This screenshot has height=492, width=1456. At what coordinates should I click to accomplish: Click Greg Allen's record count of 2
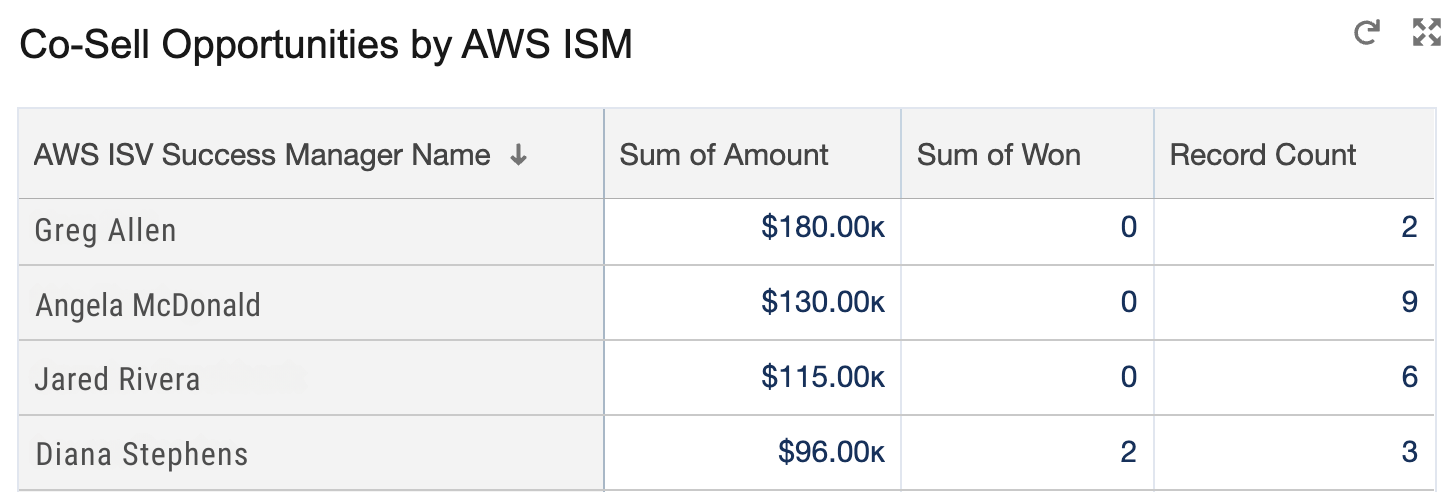coord(1409,228)
